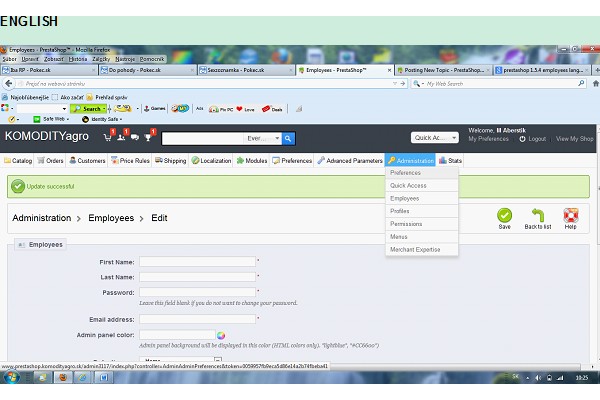Select Menus in Administration dropdown
Image resolution: width=600 pixels, height=400 pixels.
[x=422, y=237]
